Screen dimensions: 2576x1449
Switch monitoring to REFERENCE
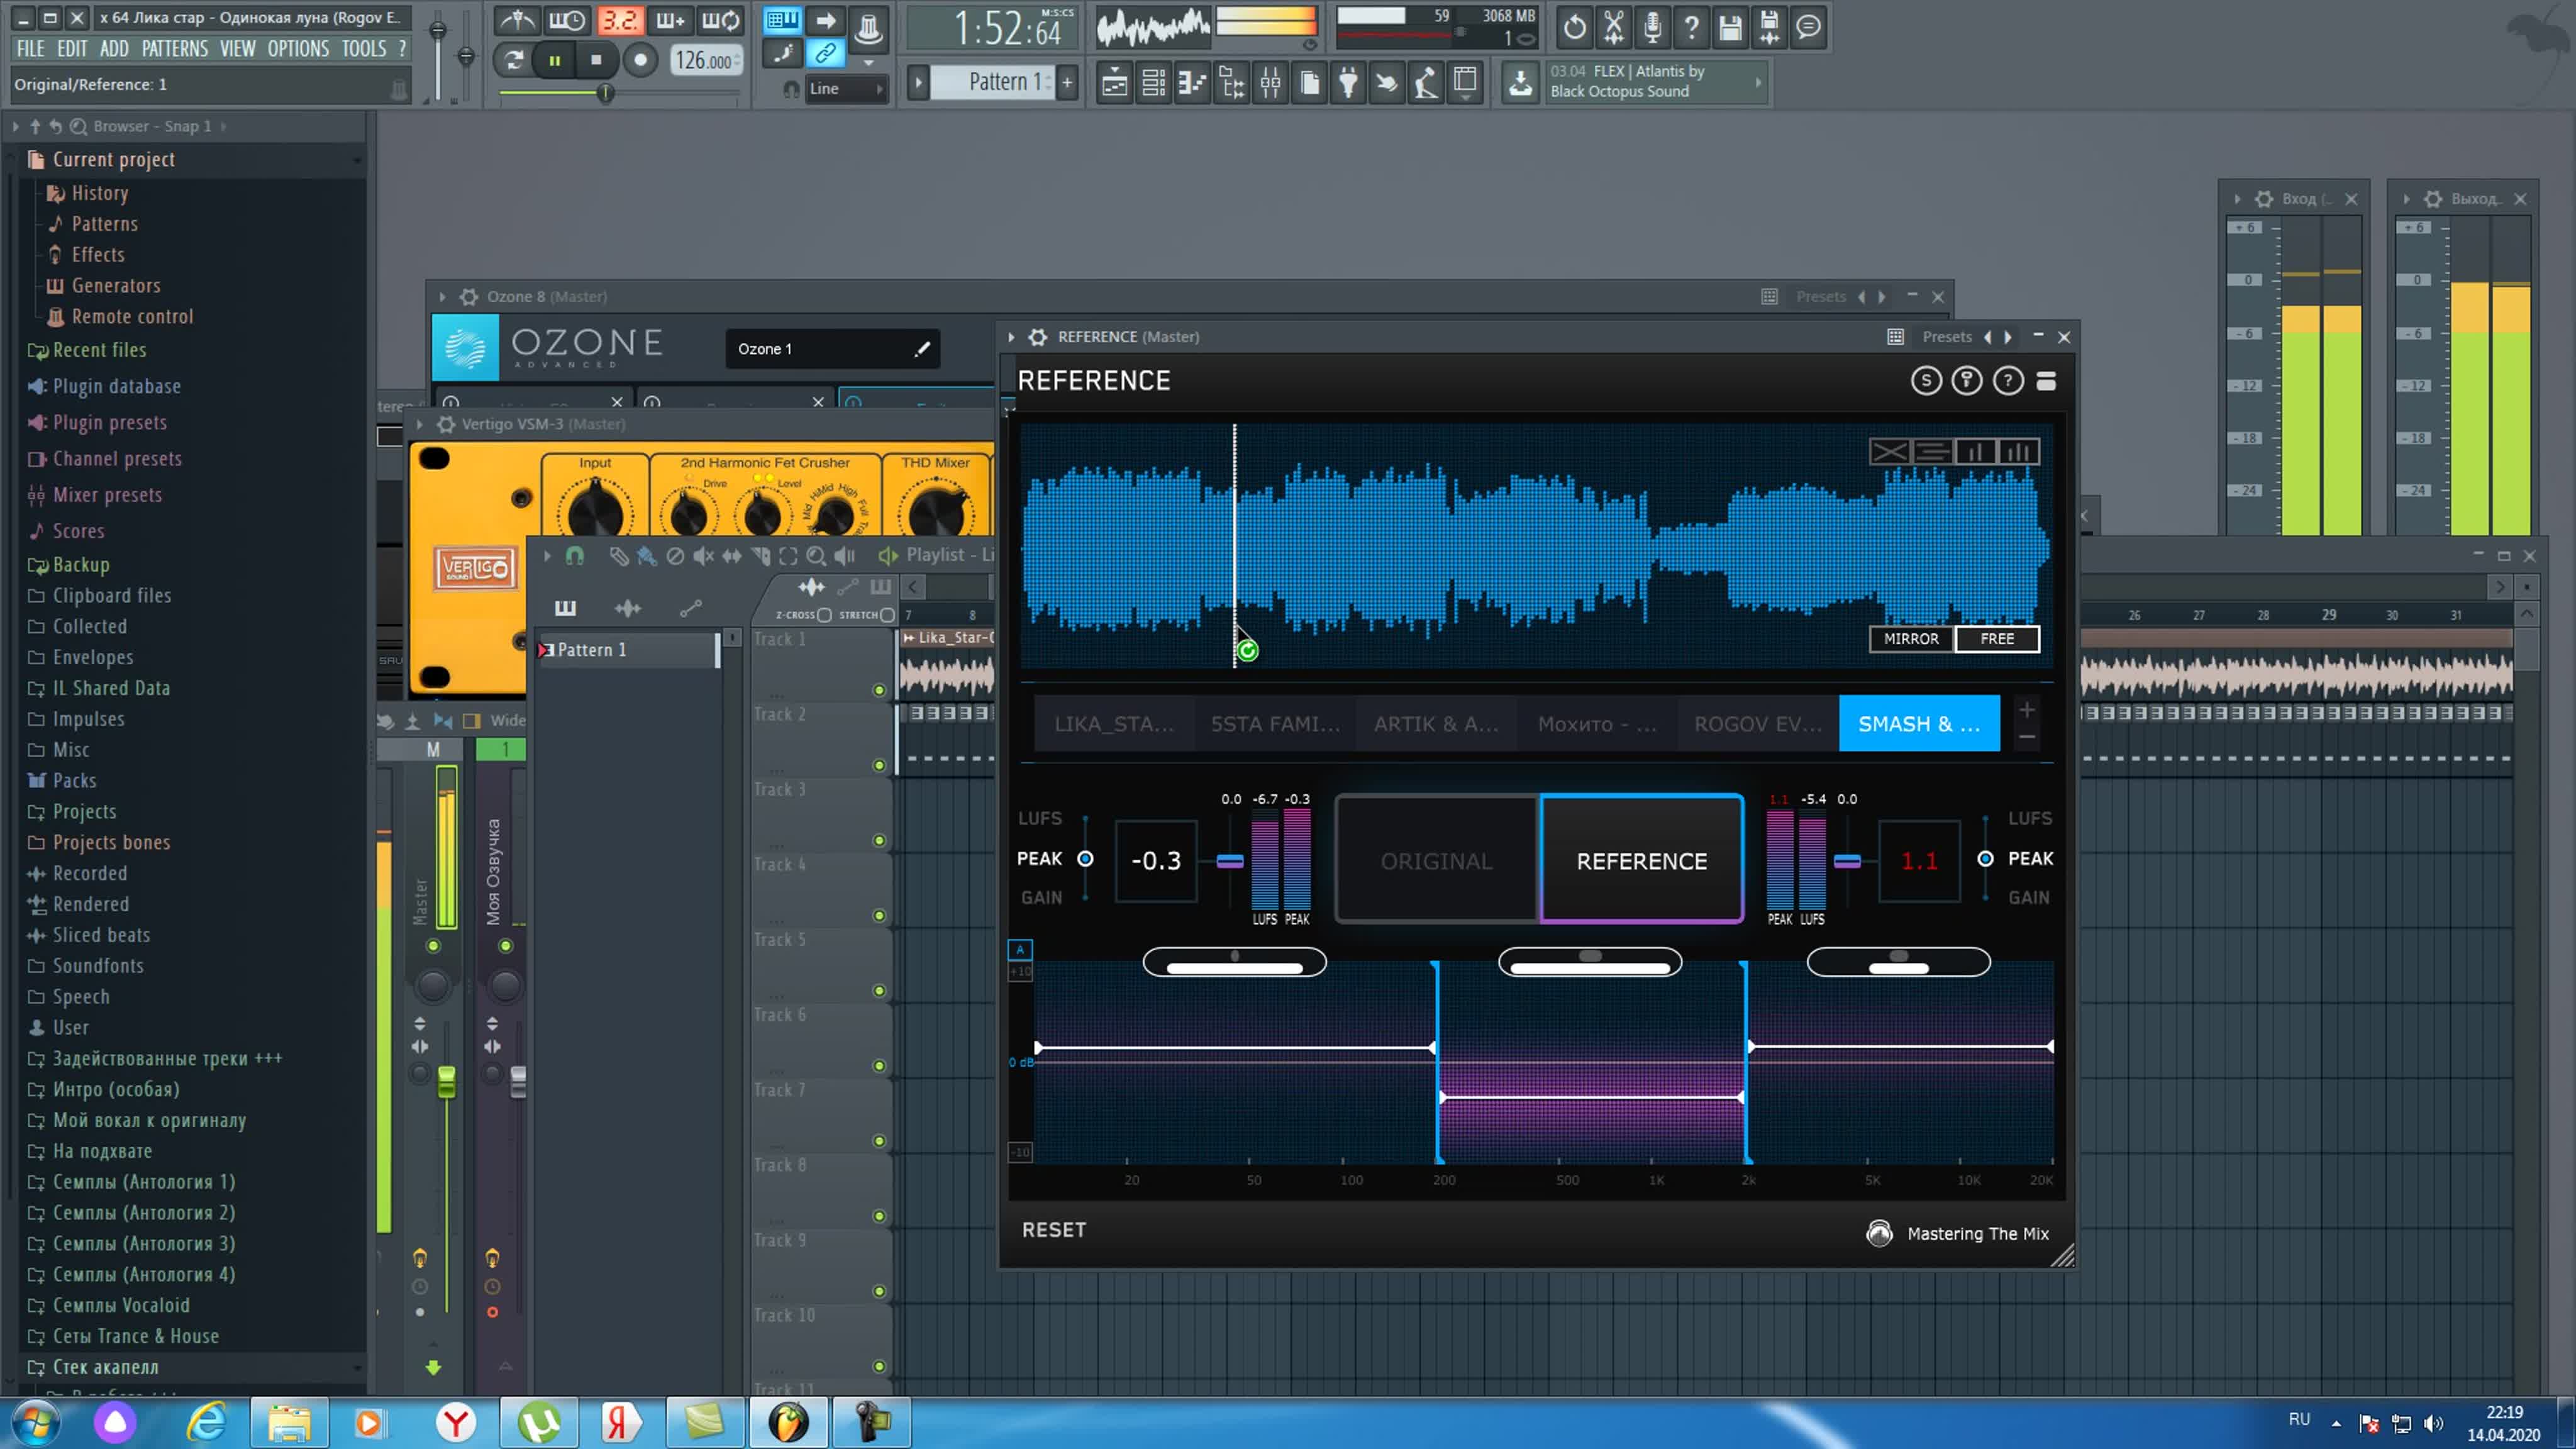pos(1642,861)
